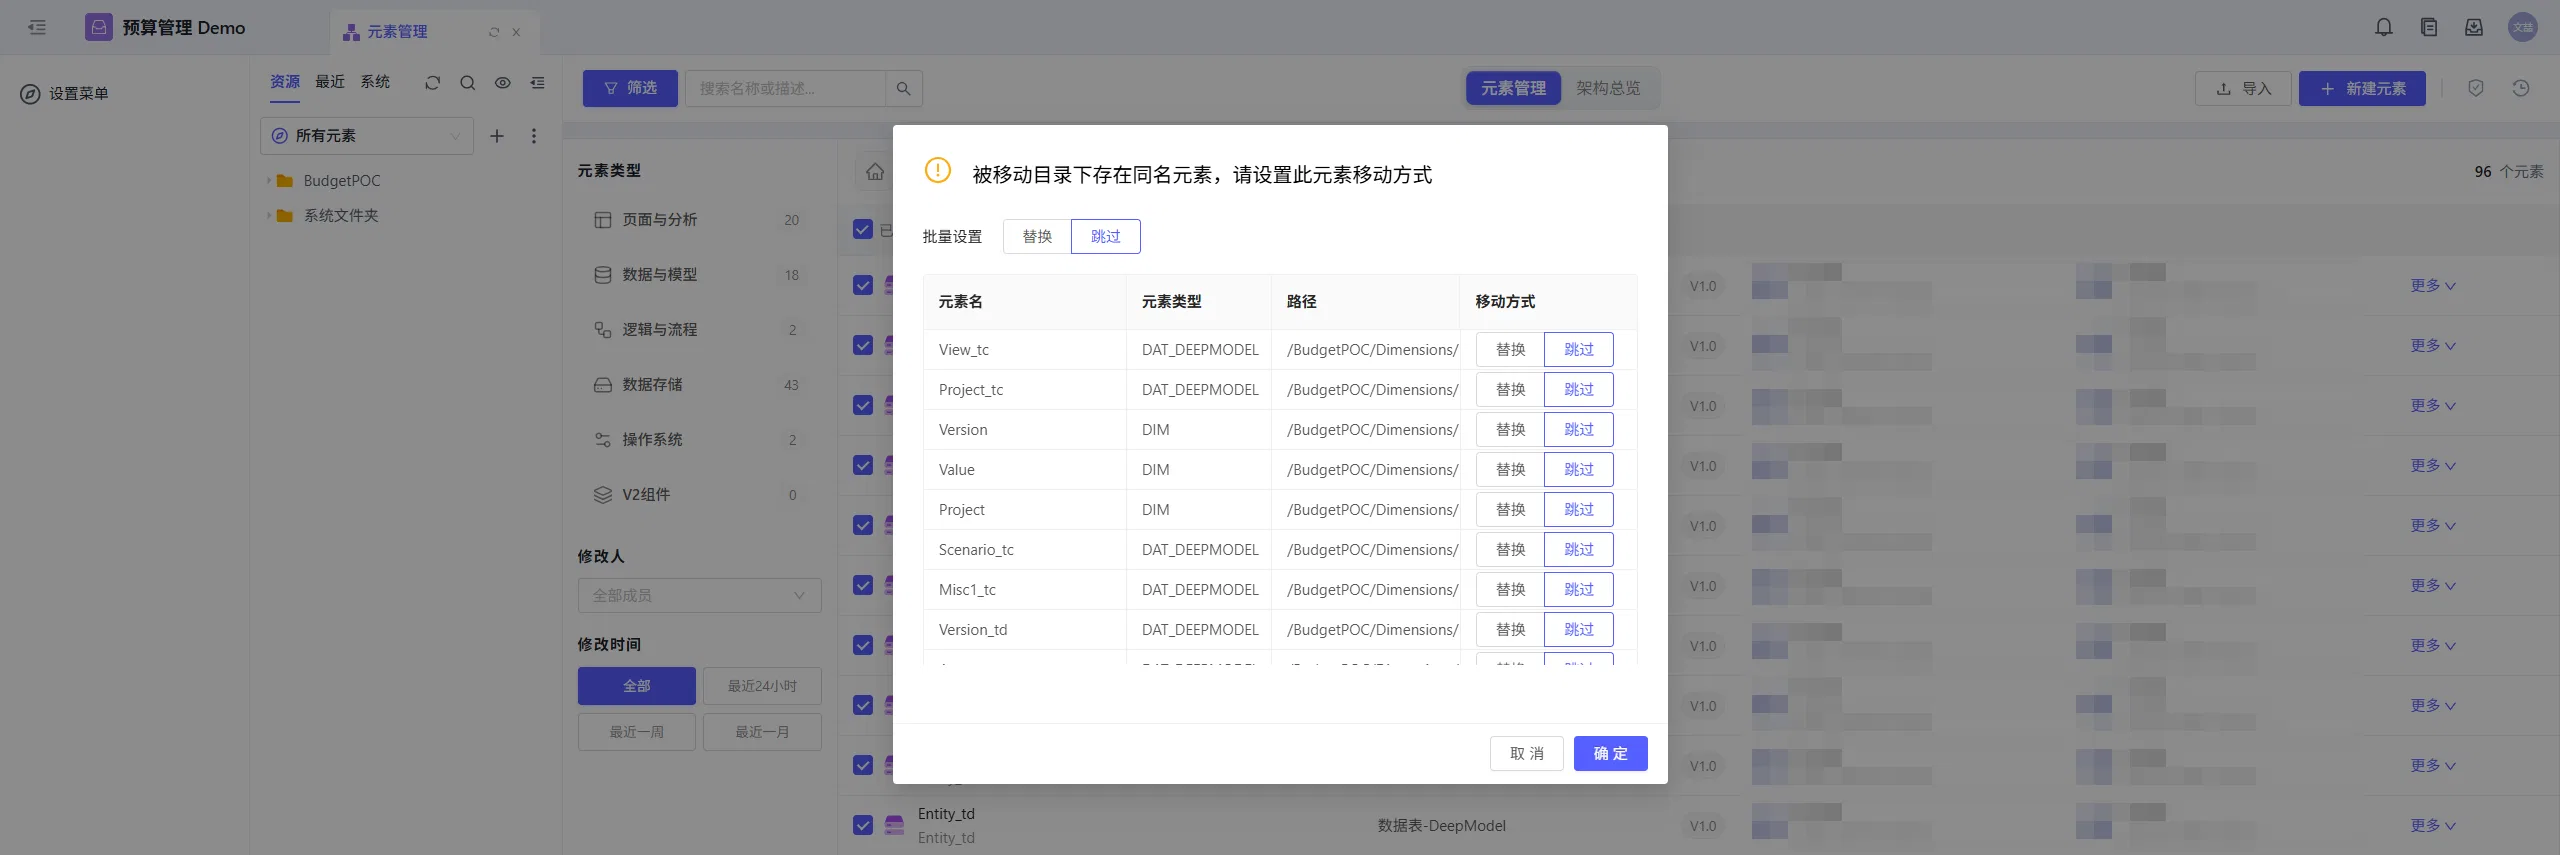This screenshot has width=2560, height=855.
Task: Expand the 系统文件夹 folder
Action: [x=268, y=216]
